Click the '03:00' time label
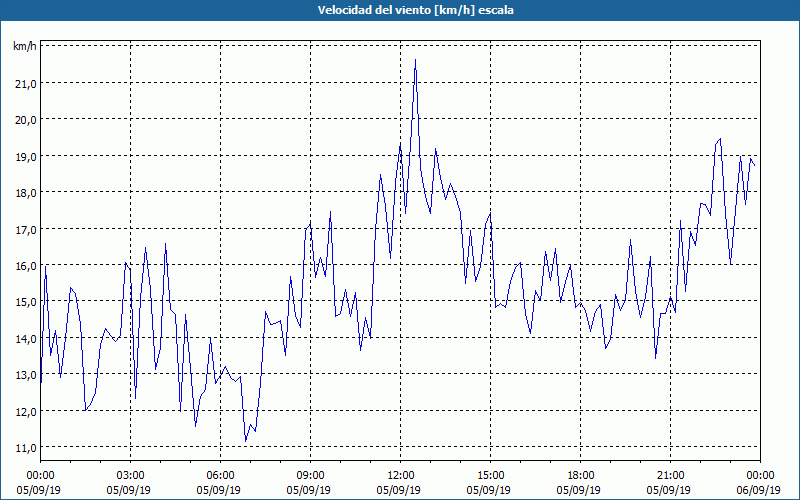Screen dimensions: 800x500 130,476
